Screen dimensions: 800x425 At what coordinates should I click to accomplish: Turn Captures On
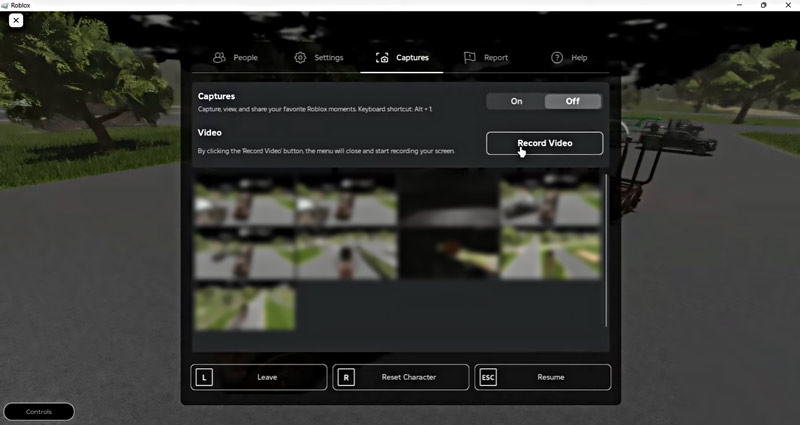[516, 101]
